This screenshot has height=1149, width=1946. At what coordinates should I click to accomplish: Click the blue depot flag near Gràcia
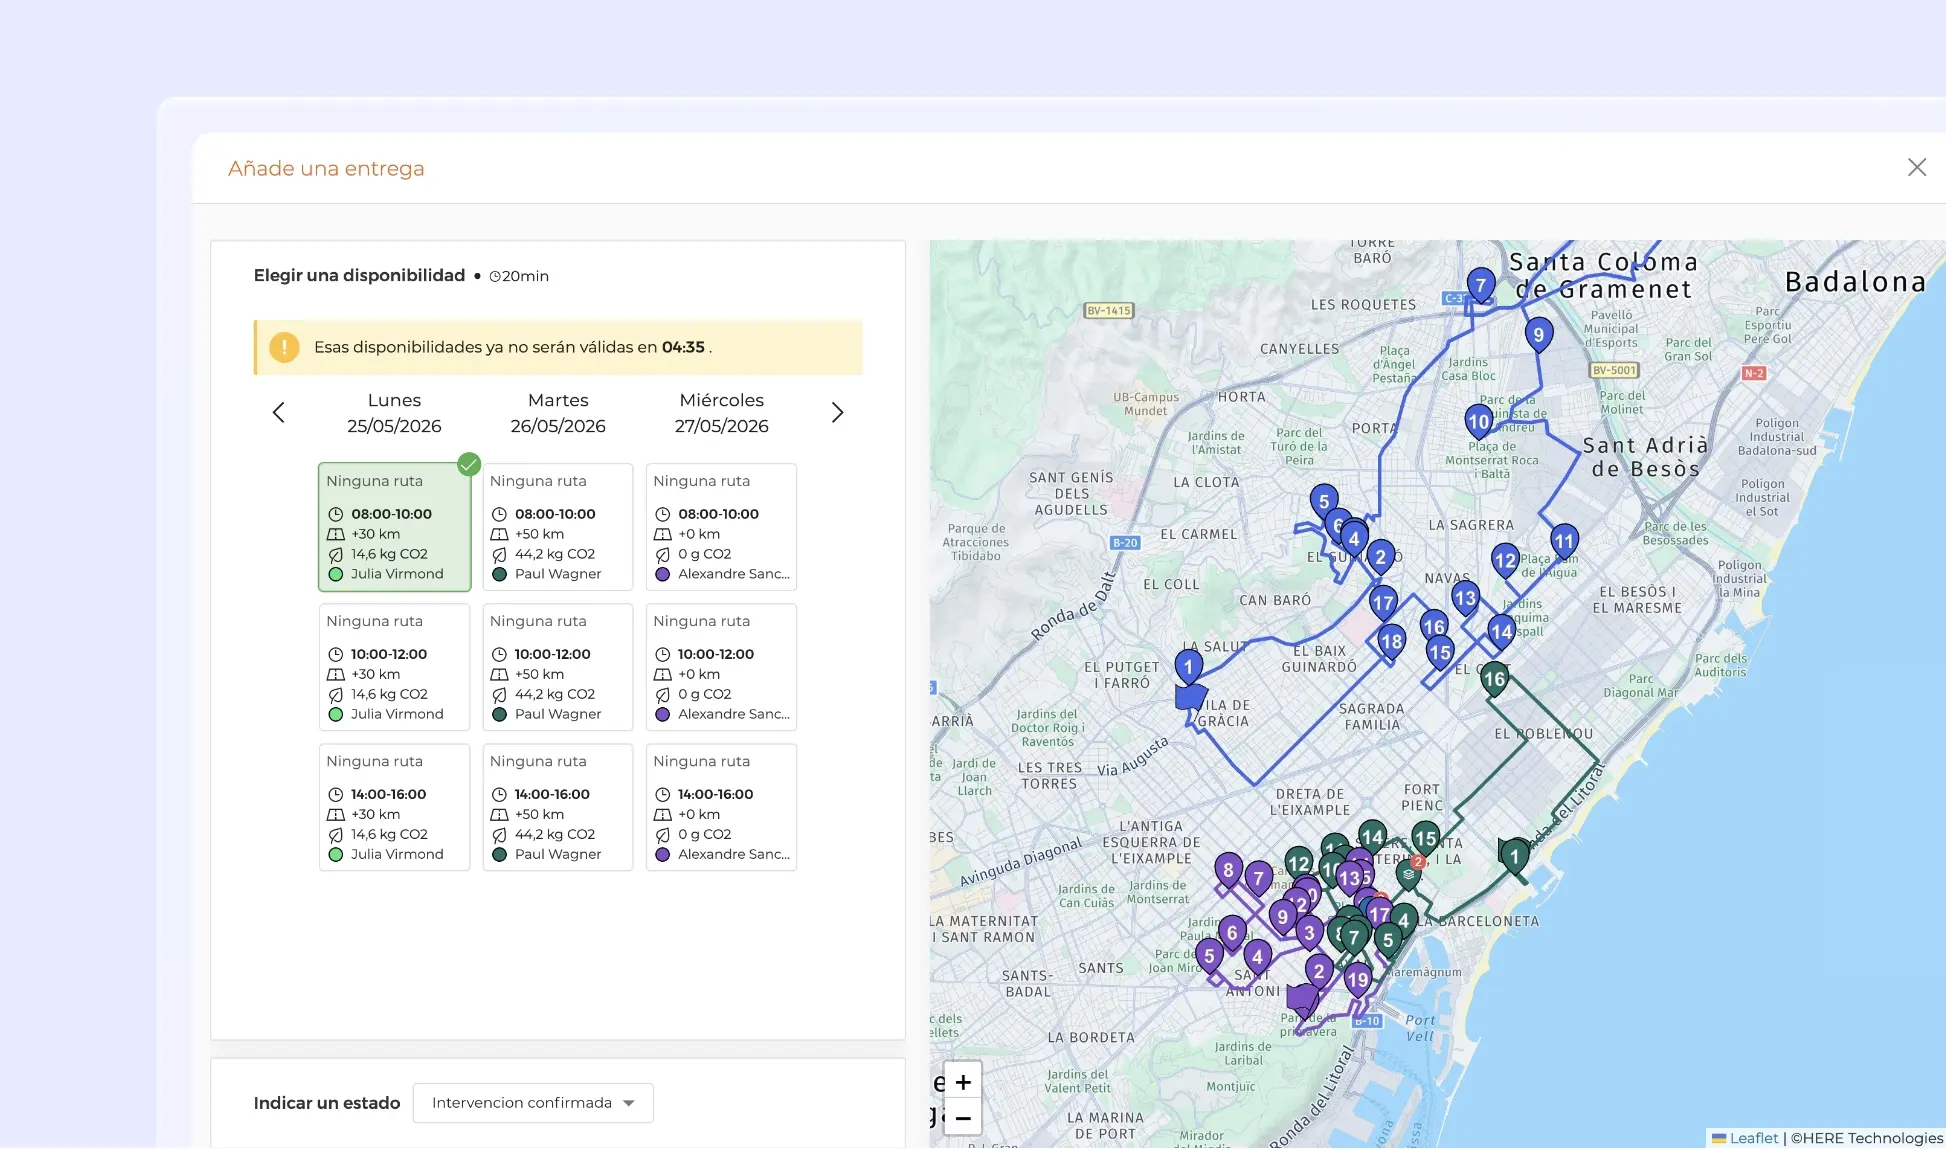1190,698
